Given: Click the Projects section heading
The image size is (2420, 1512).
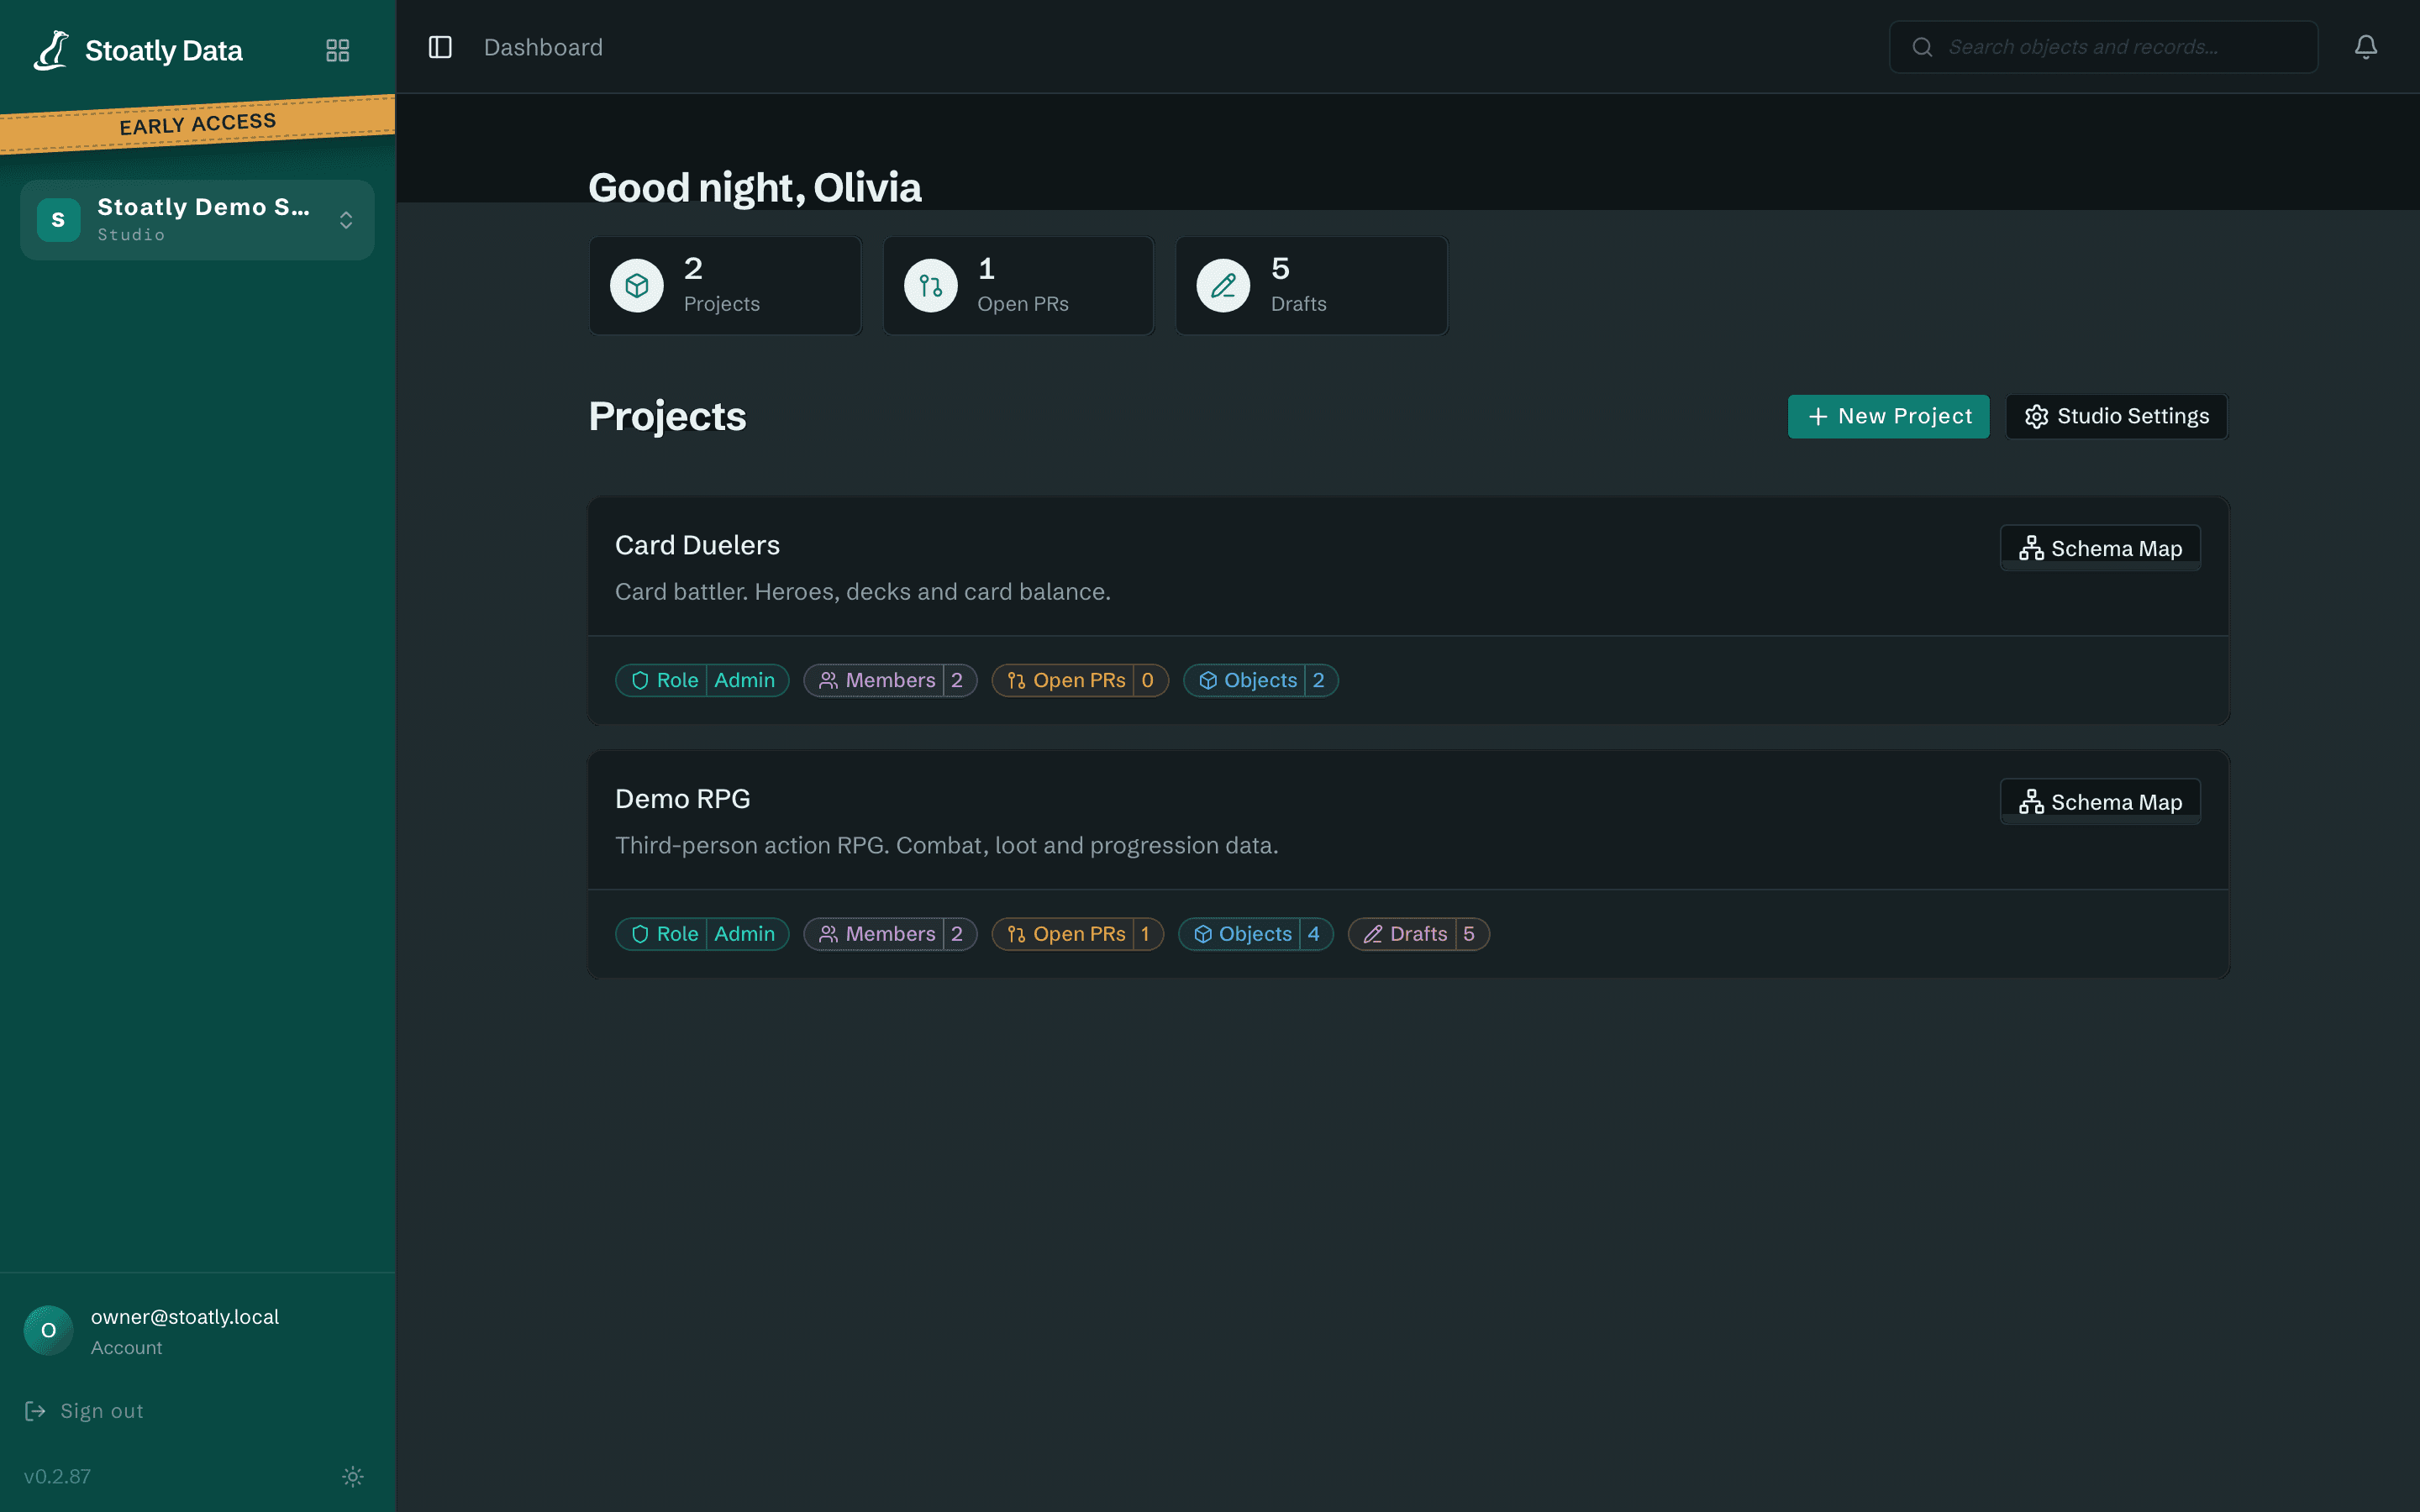Looking at the screenshot, I should 667,416.
